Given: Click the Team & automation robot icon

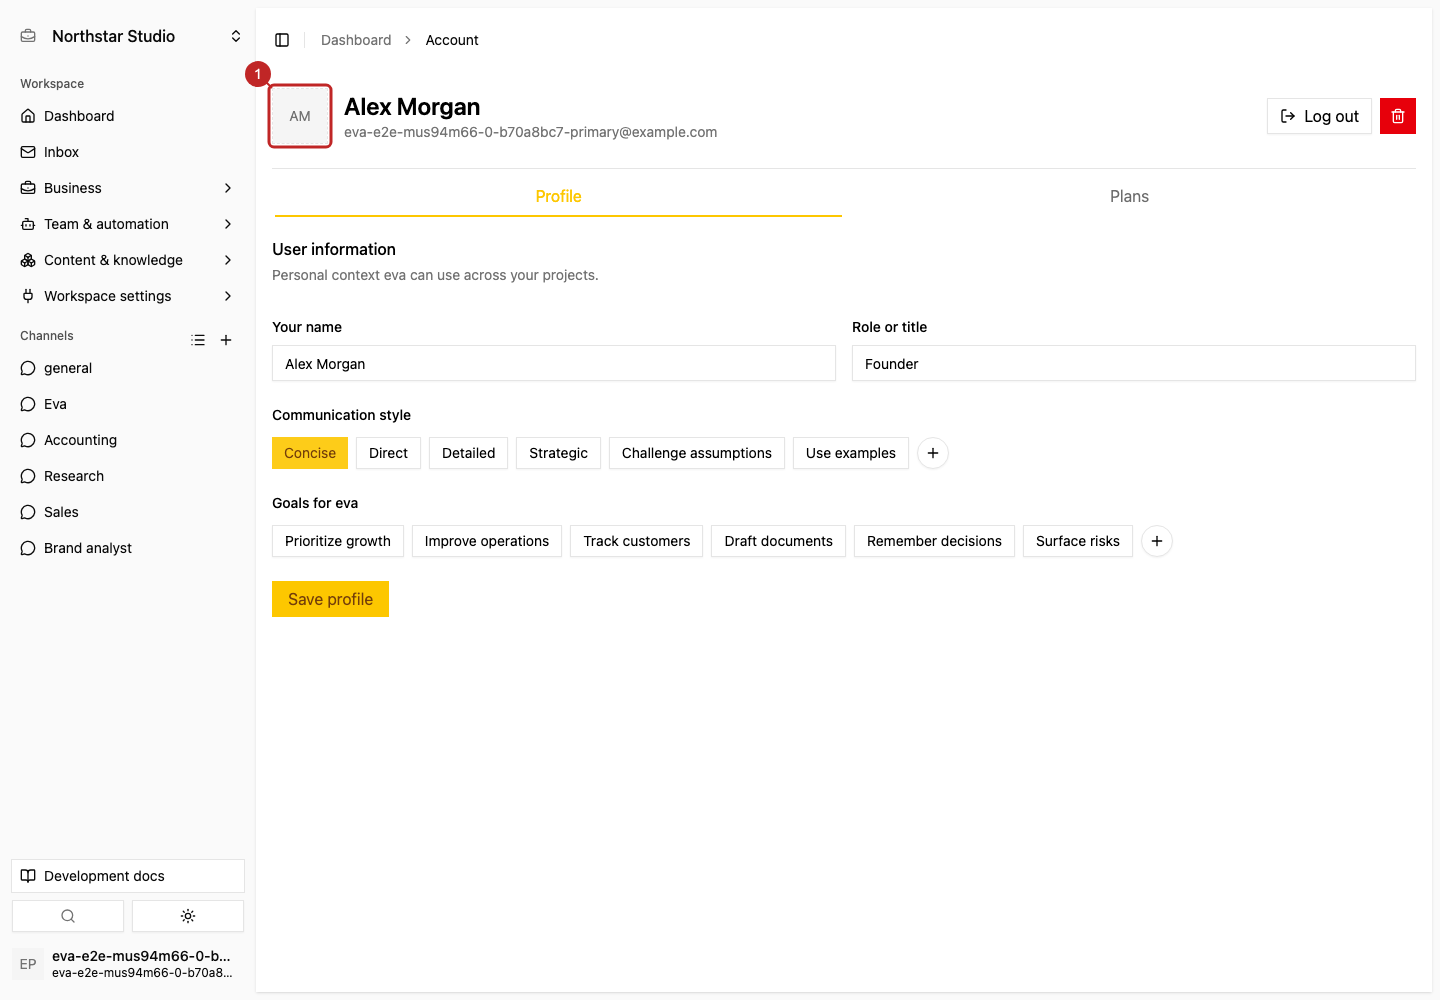Looking at the screenshot, I should click(28, 224).
